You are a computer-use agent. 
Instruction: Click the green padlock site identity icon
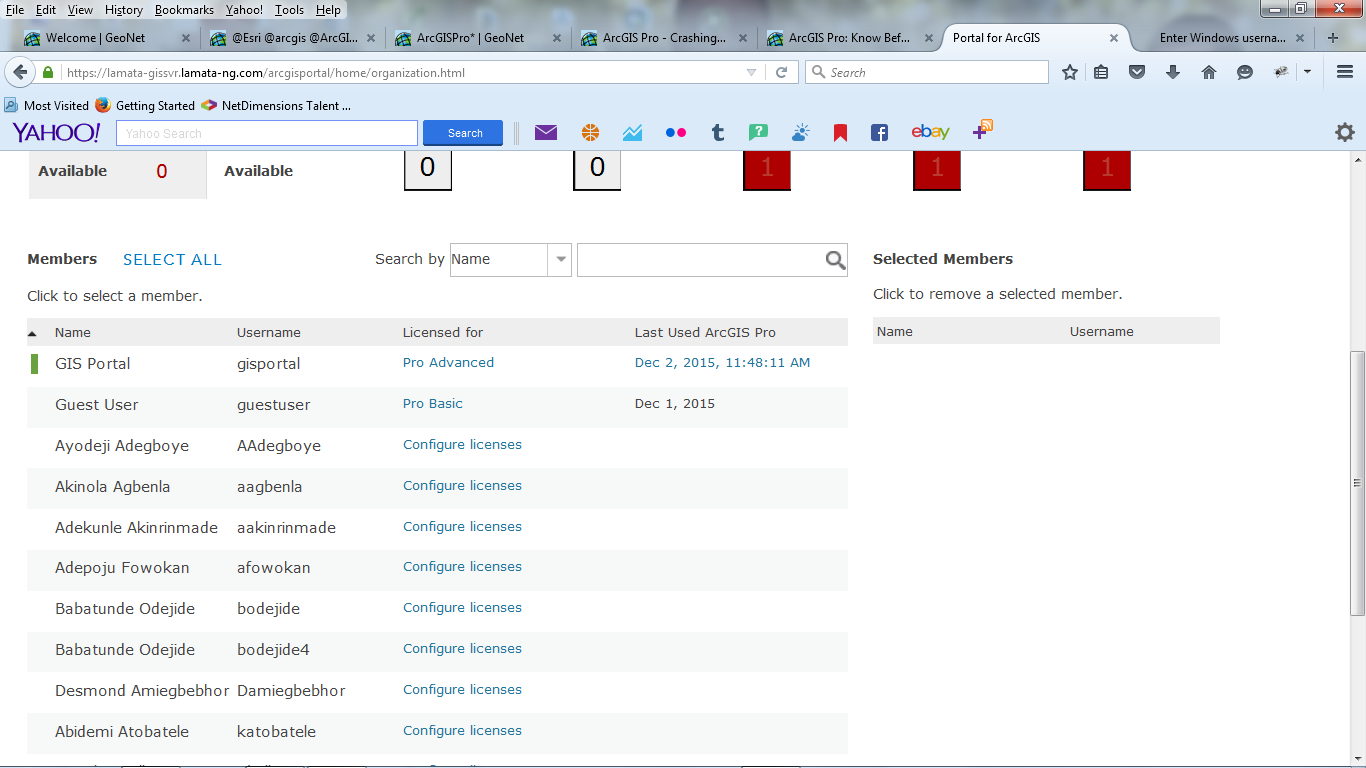pyautogui.click(x=48, y=73)
